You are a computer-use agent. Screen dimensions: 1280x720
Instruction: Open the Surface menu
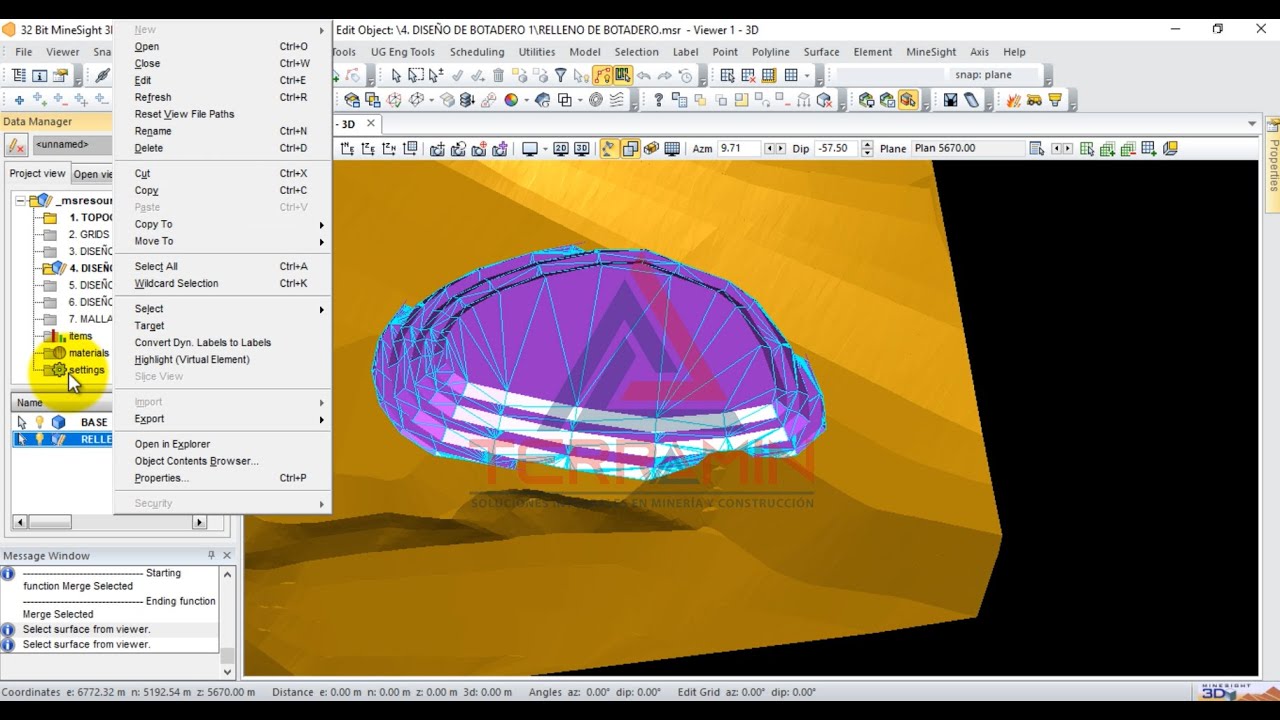(x=821, y=52)
